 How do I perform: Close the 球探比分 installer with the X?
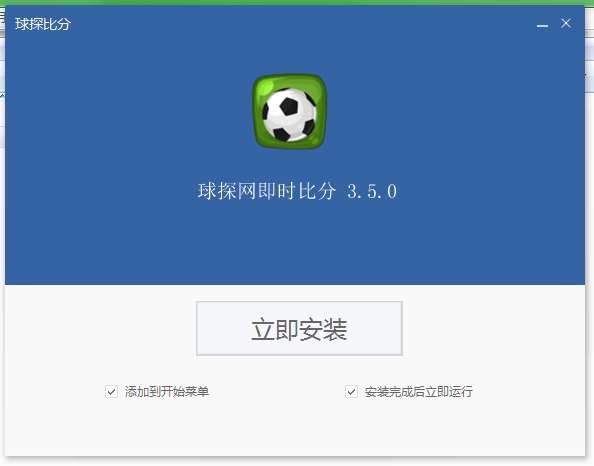click(566, 23)
